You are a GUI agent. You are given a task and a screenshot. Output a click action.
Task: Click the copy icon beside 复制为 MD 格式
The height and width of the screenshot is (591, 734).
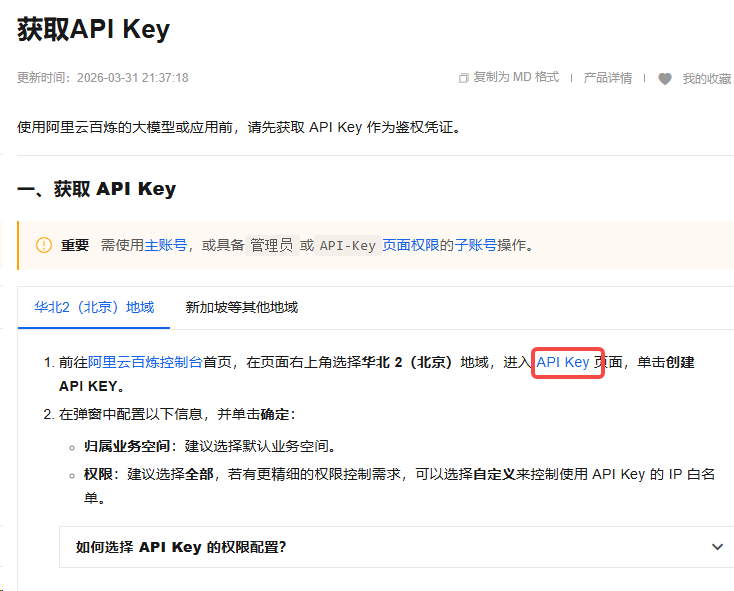pyautogui.click(x=463, y=78)
